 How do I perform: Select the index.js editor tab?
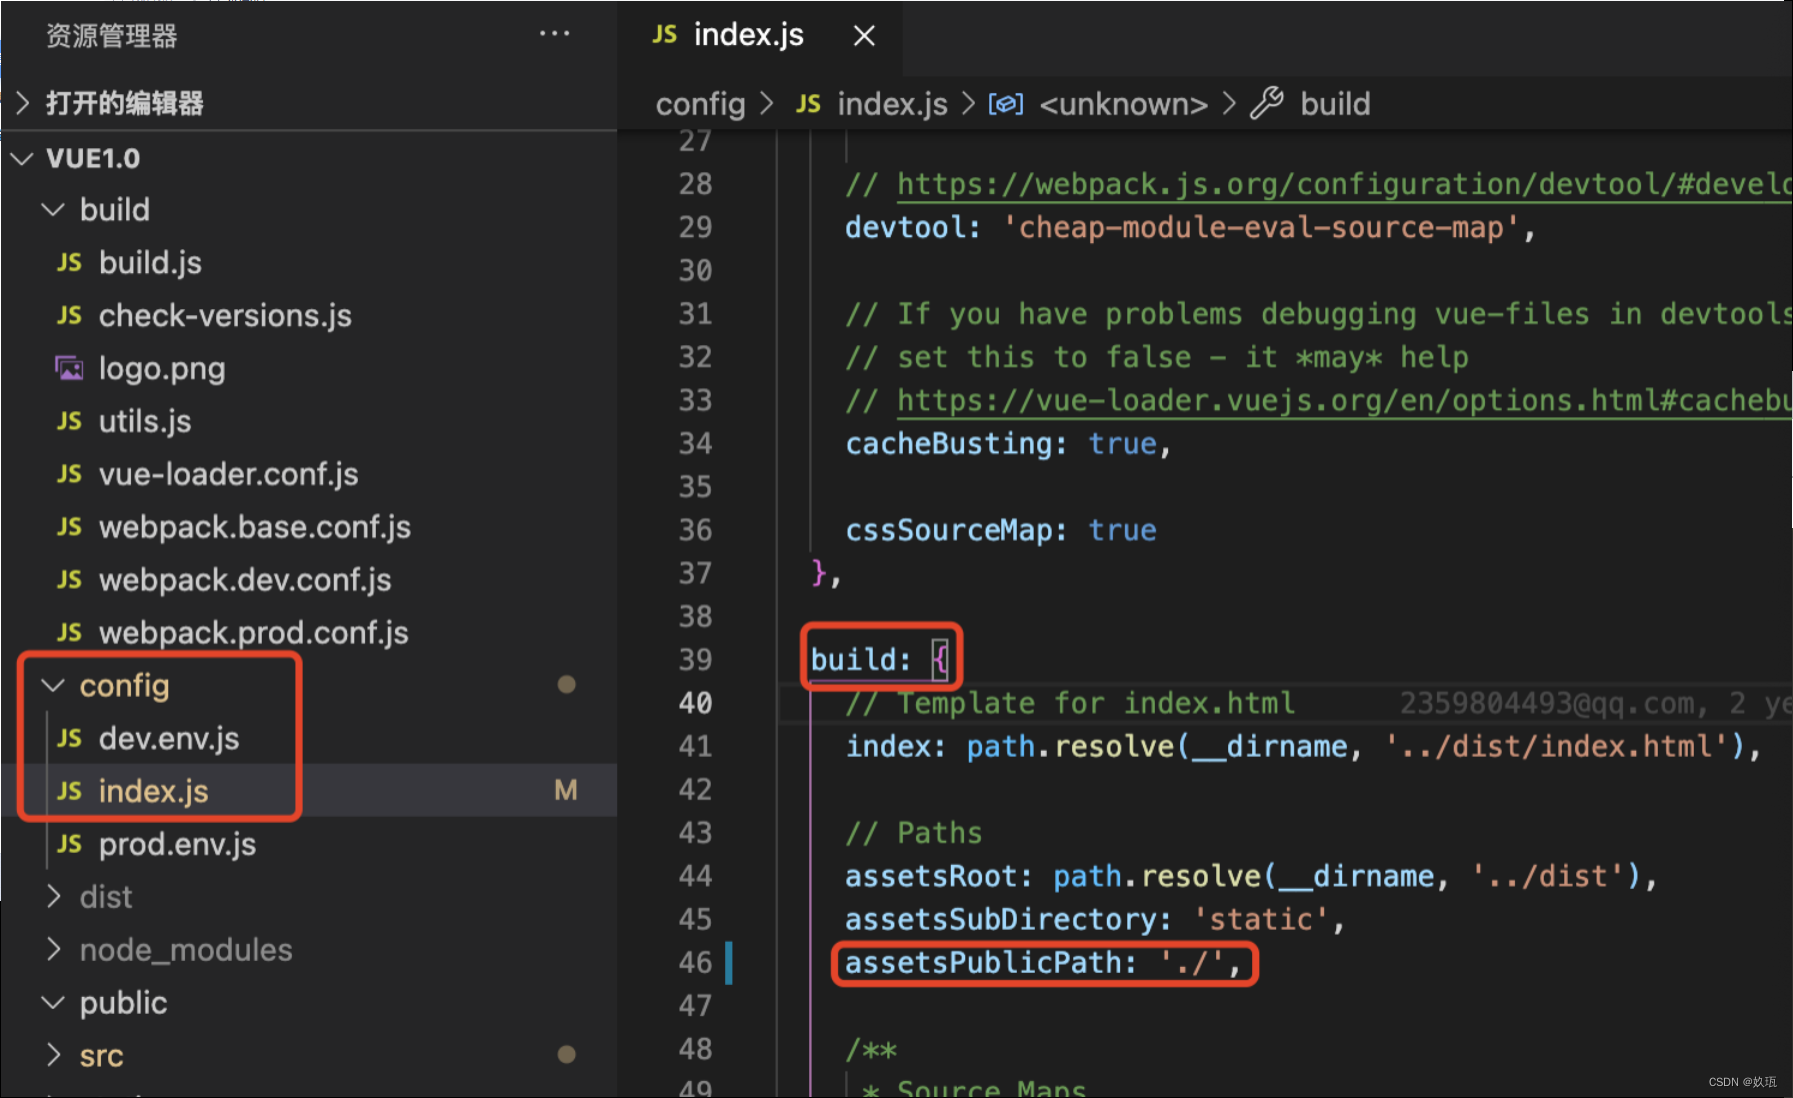click(760, 36)
